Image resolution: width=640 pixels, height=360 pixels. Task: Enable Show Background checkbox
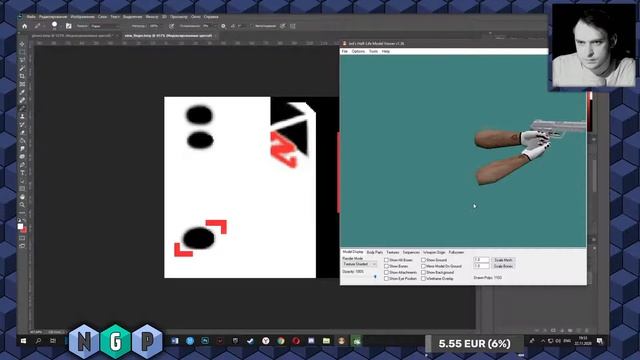click(423, 272)
